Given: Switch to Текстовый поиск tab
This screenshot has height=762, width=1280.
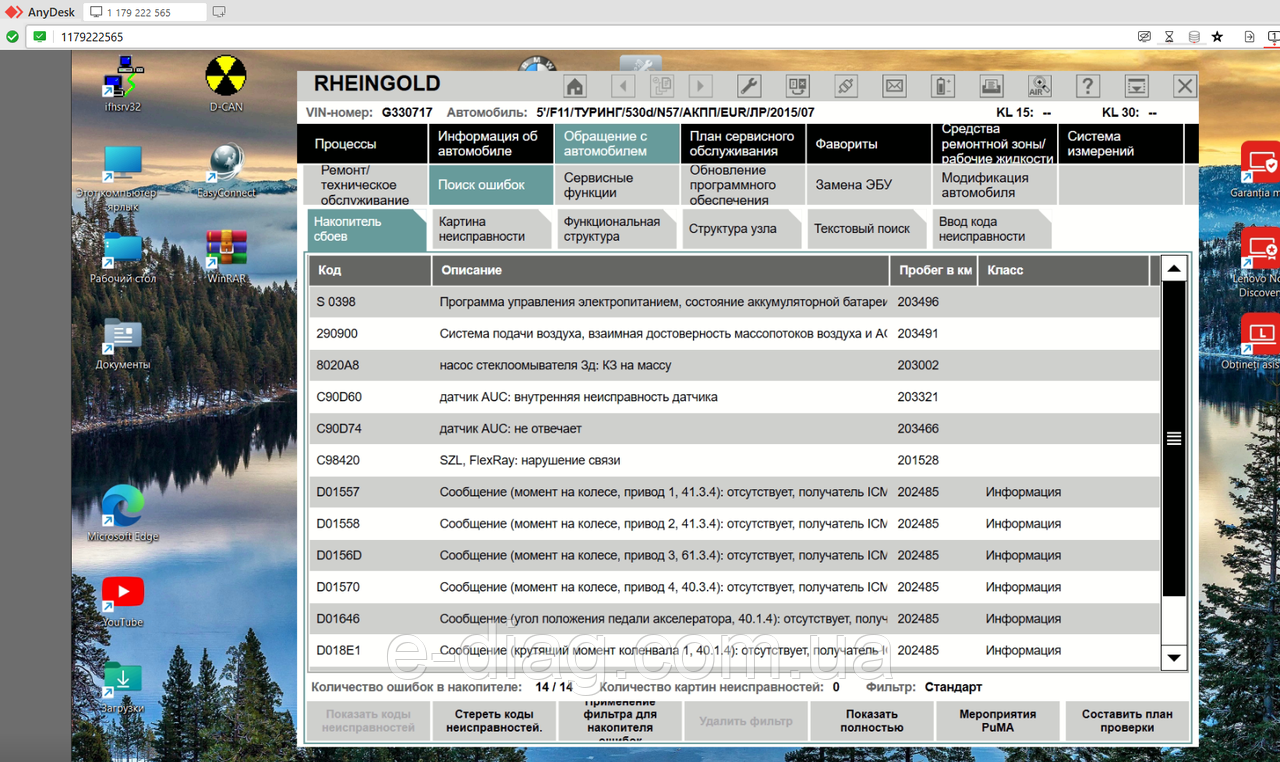Looking at the screenshot, I should (x=866, y=229).
